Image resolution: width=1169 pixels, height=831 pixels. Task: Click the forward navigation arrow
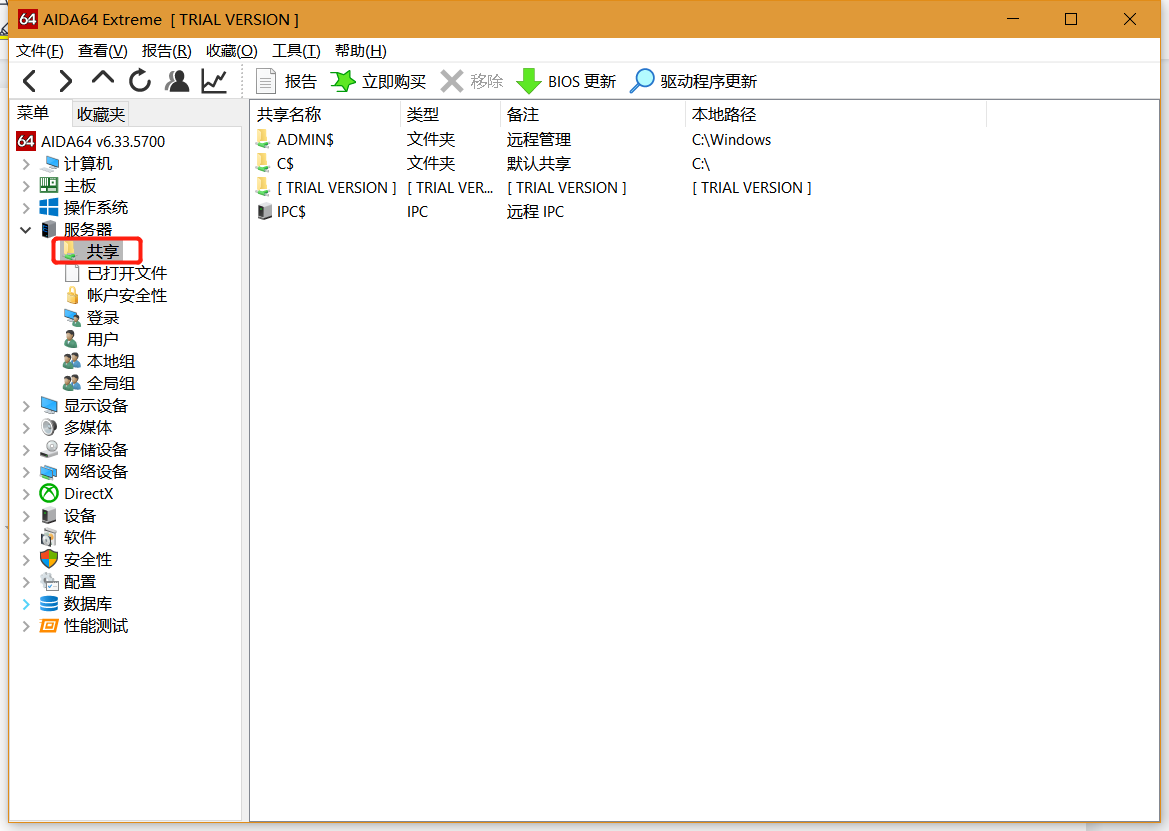point(65,81)
